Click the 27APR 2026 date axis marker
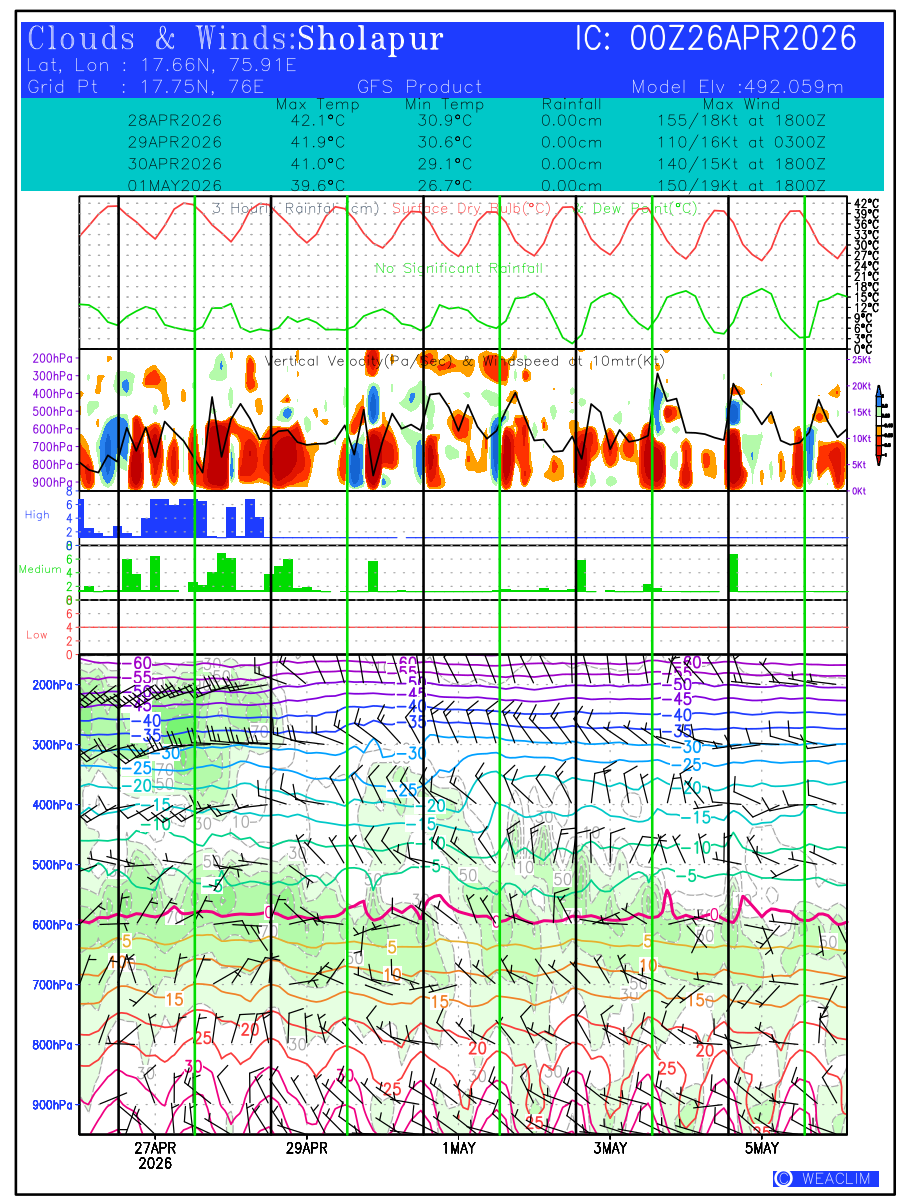900x1200 pixels. (156, 1155)
